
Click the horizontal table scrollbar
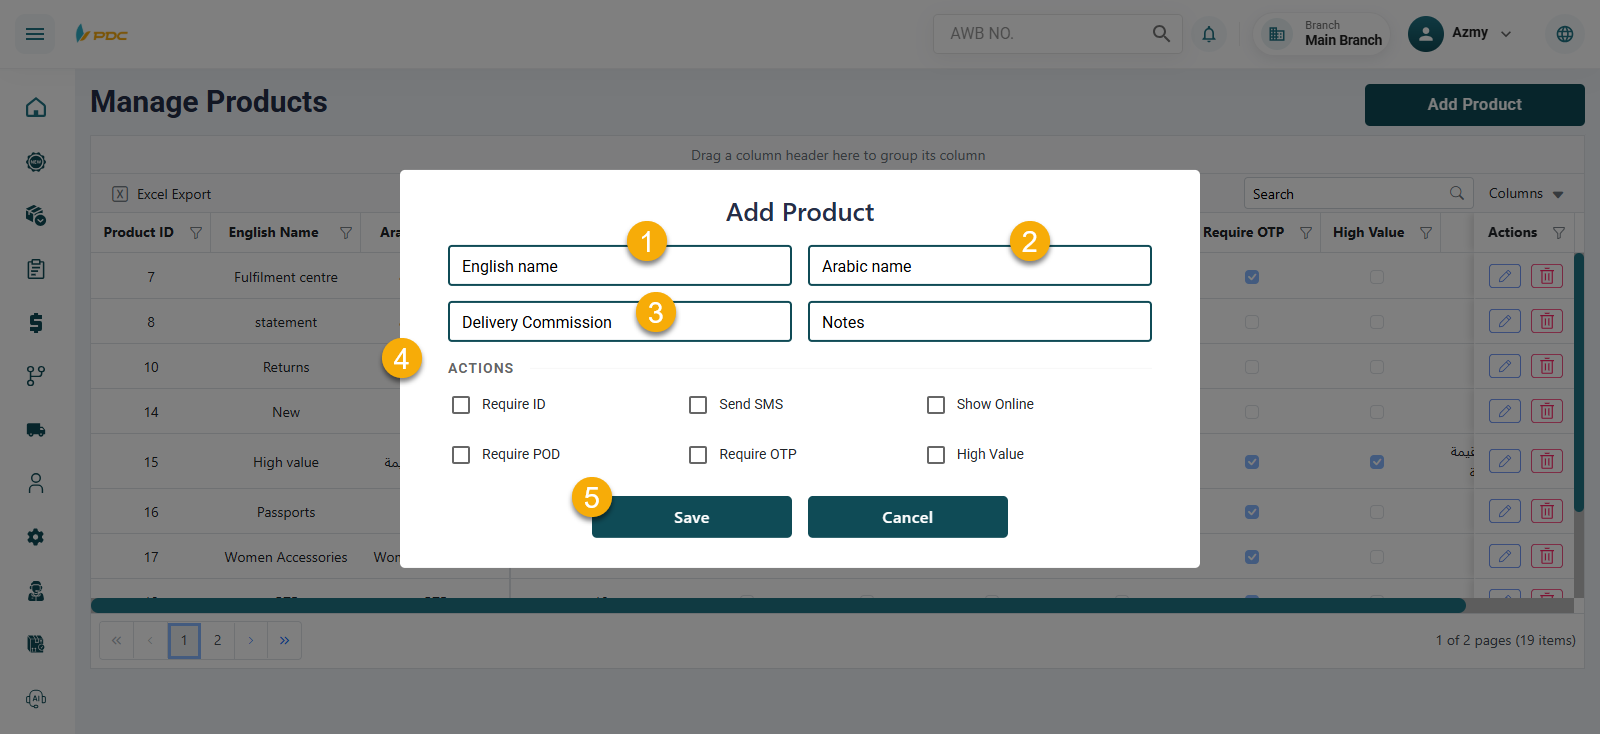tap(778, 605)
